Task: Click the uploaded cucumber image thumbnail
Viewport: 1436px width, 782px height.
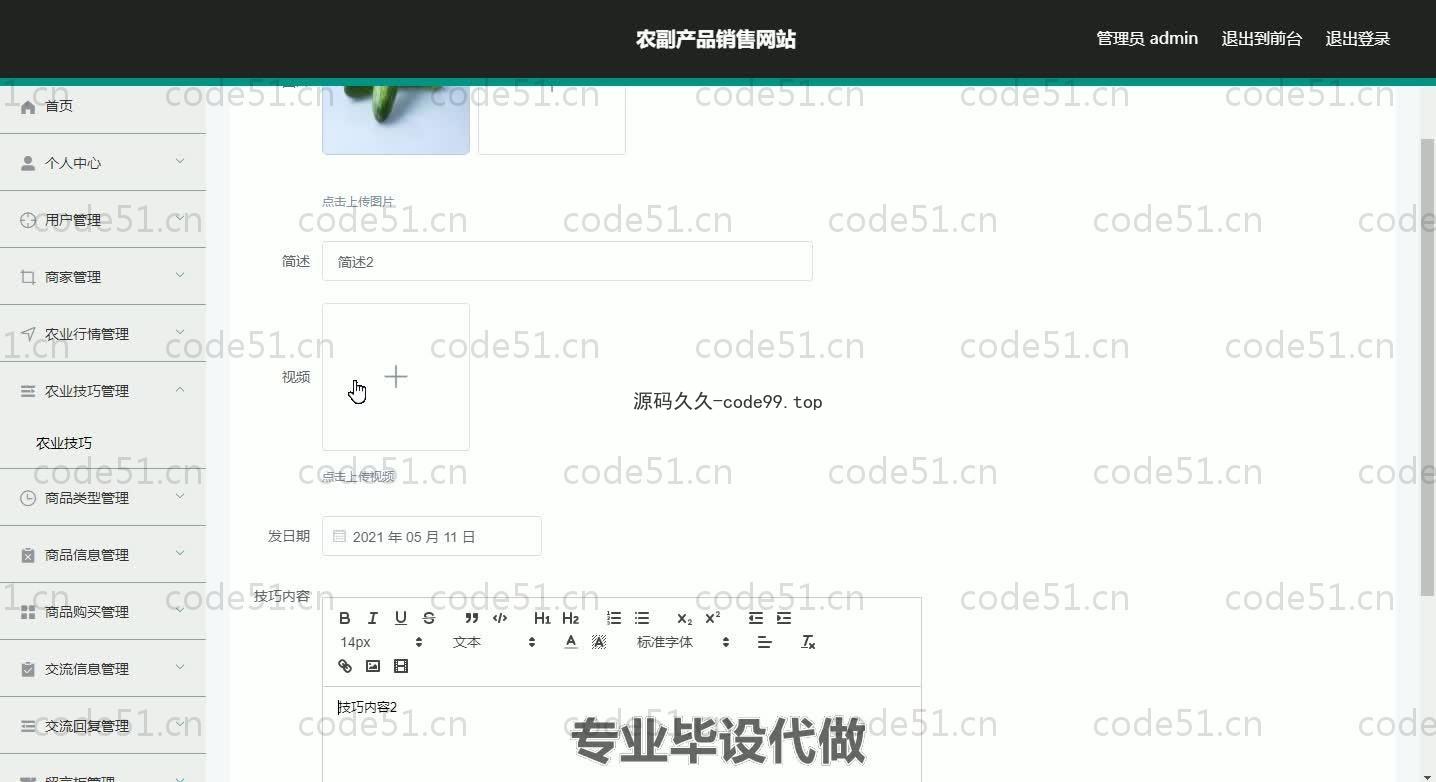Action: pyautogui.click(x=396, y=120)
